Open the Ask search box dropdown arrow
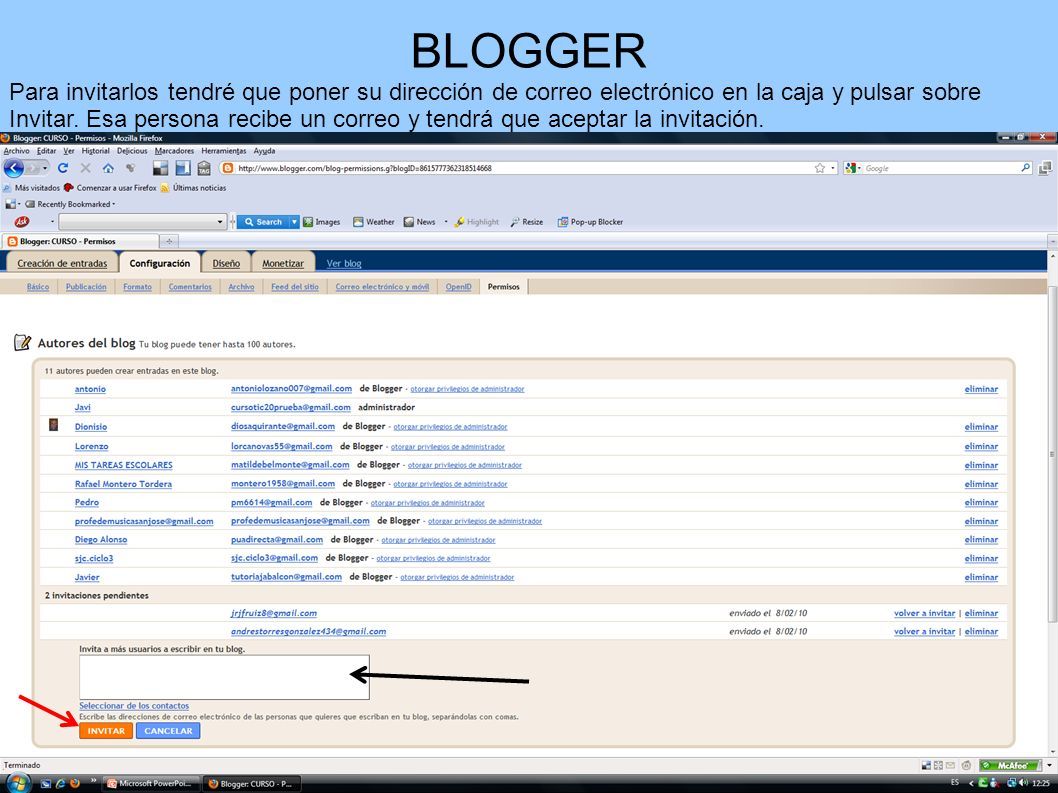 point(219,221)
